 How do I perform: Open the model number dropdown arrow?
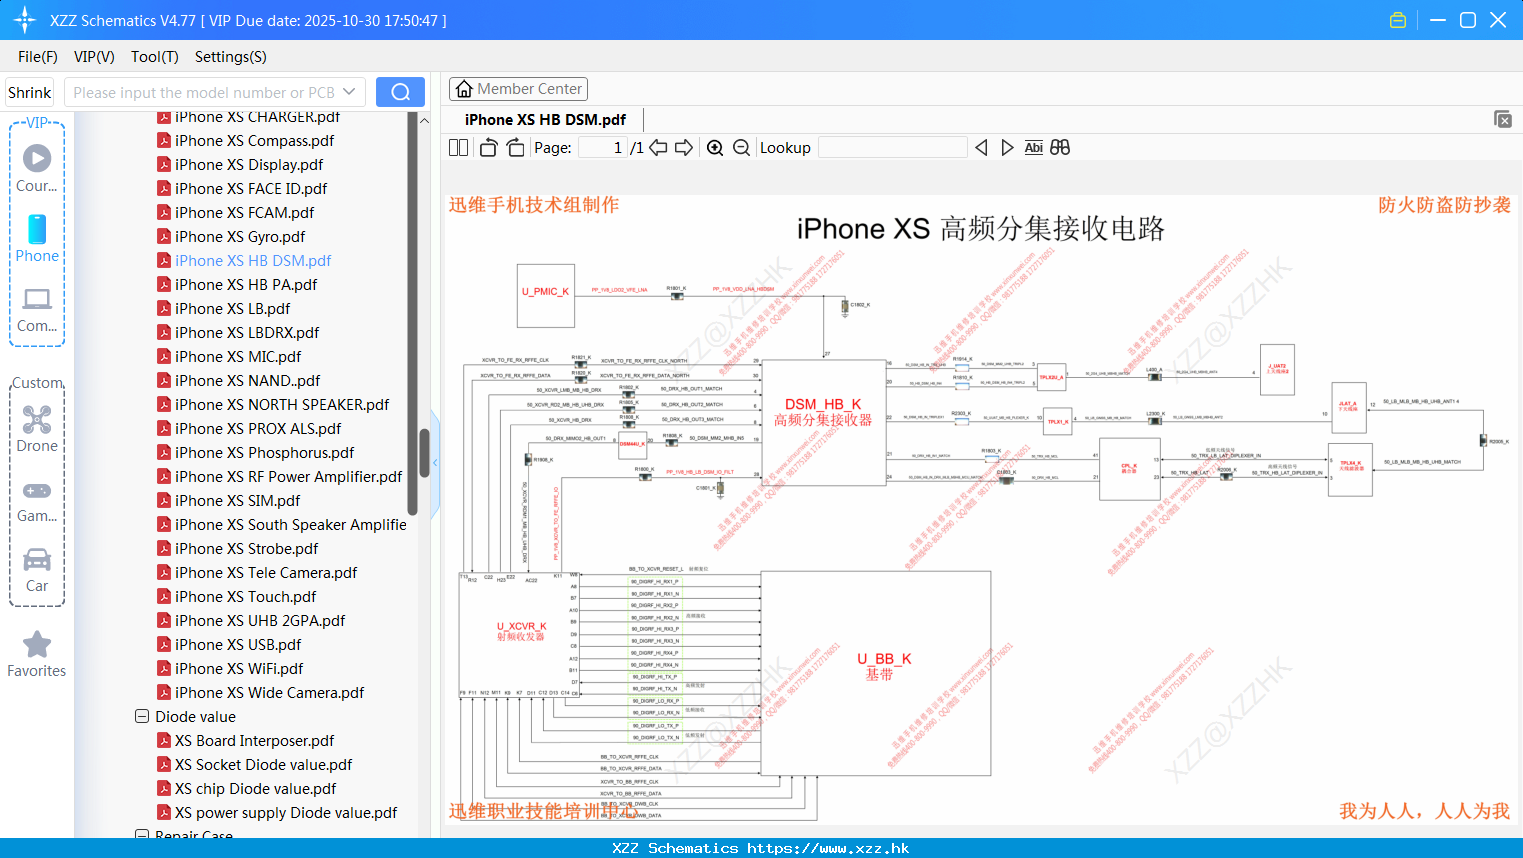coord(349,92)
